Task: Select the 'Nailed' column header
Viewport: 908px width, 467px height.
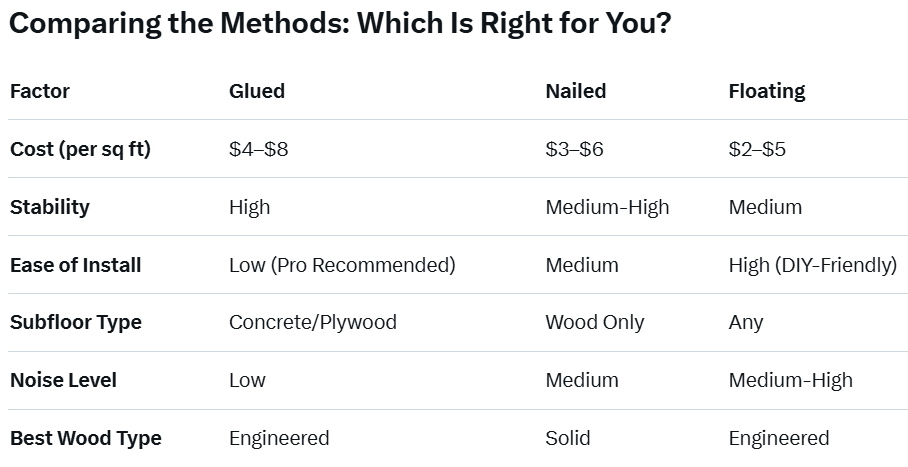Action: [x=576, y=91]
